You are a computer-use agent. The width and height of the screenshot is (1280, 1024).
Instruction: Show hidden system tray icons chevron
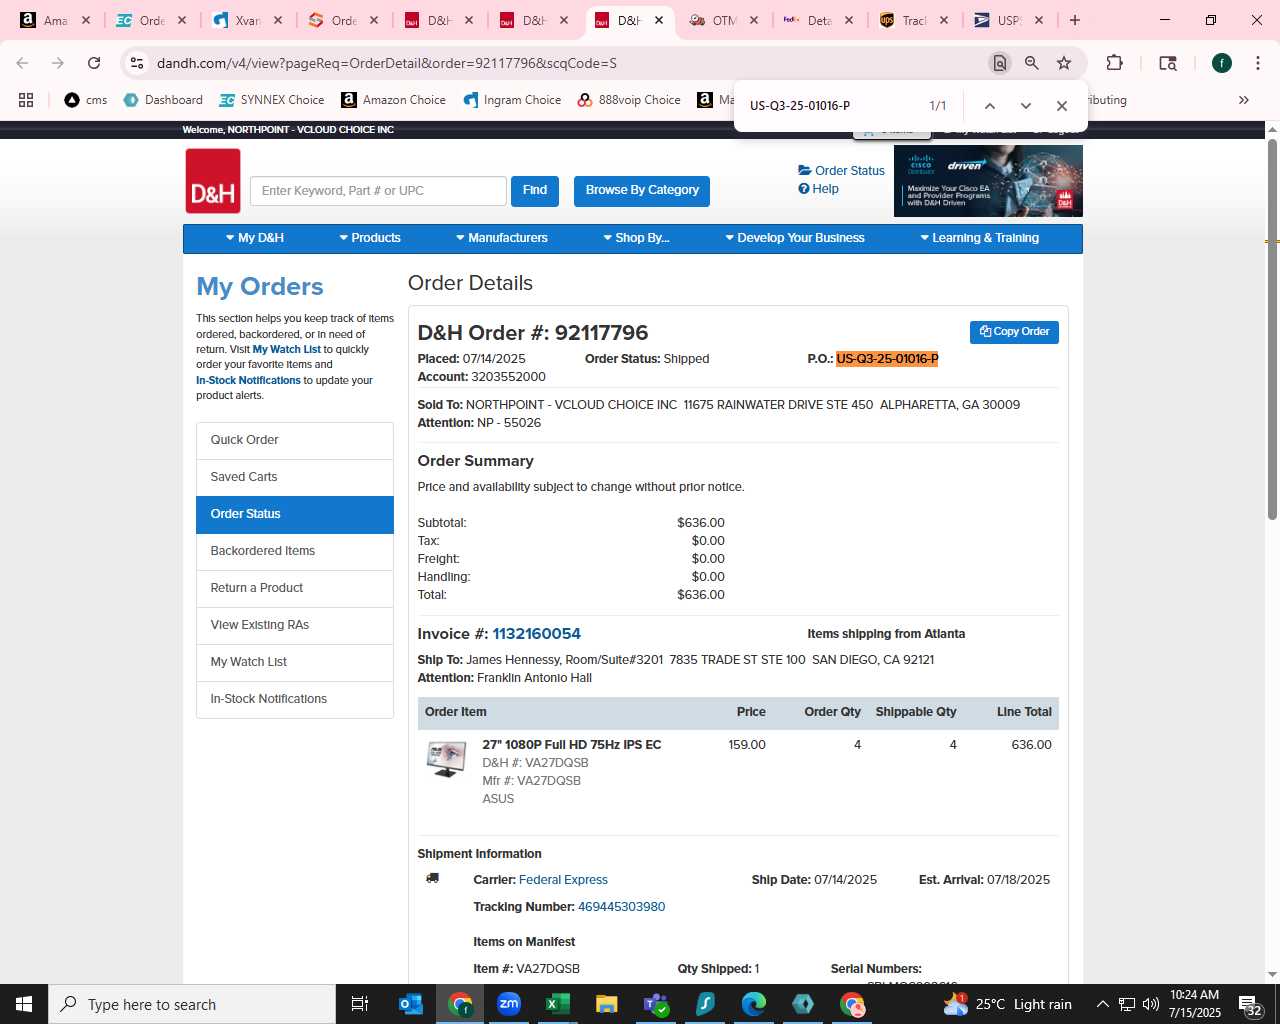click(x=1102, y=1005)
